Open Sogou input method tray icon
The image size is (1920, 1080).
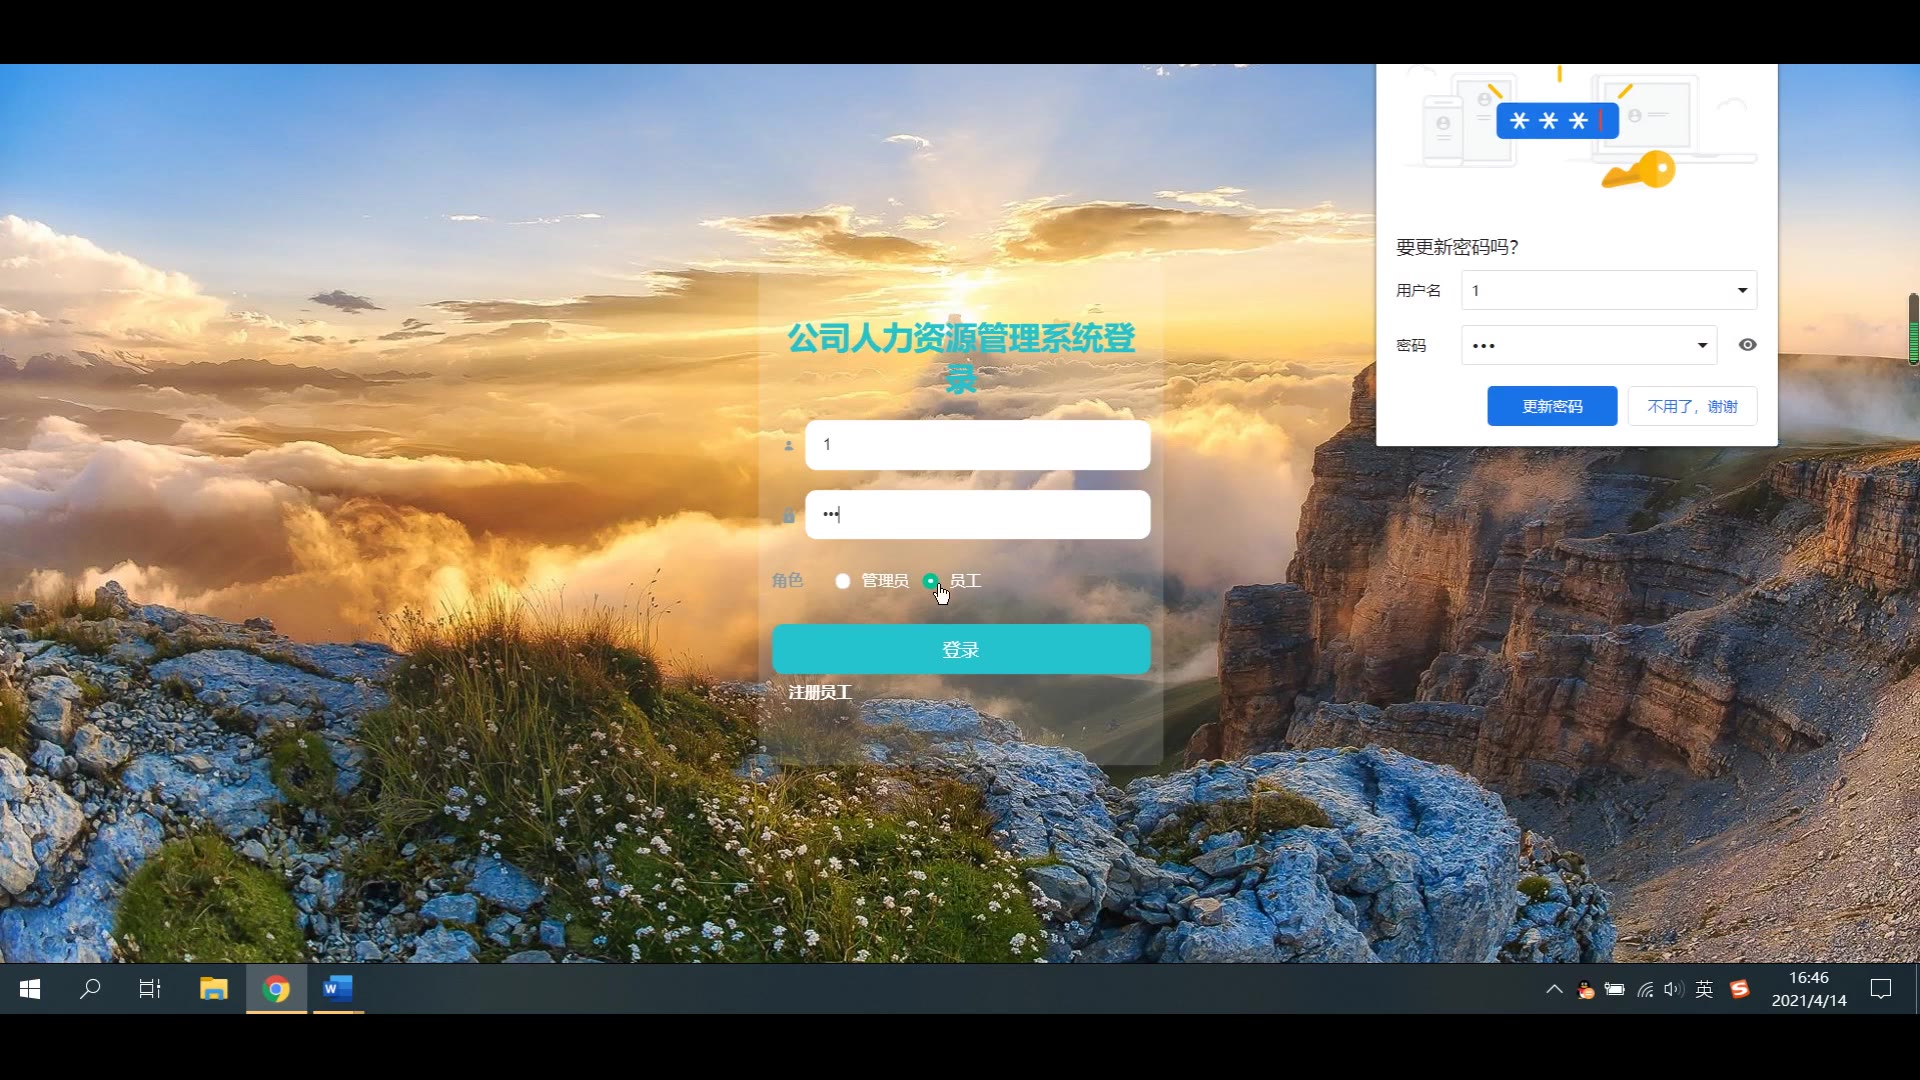[1740, 989]
